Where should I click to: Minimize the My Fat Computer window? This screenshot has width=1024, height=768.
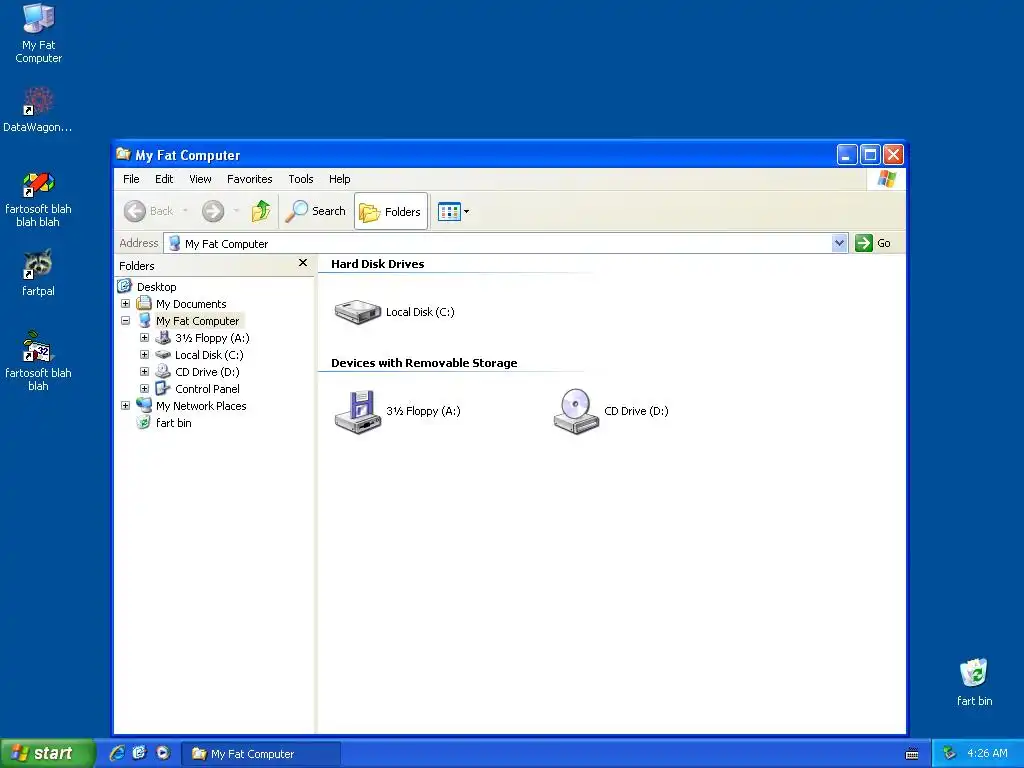tap(846, 155)
